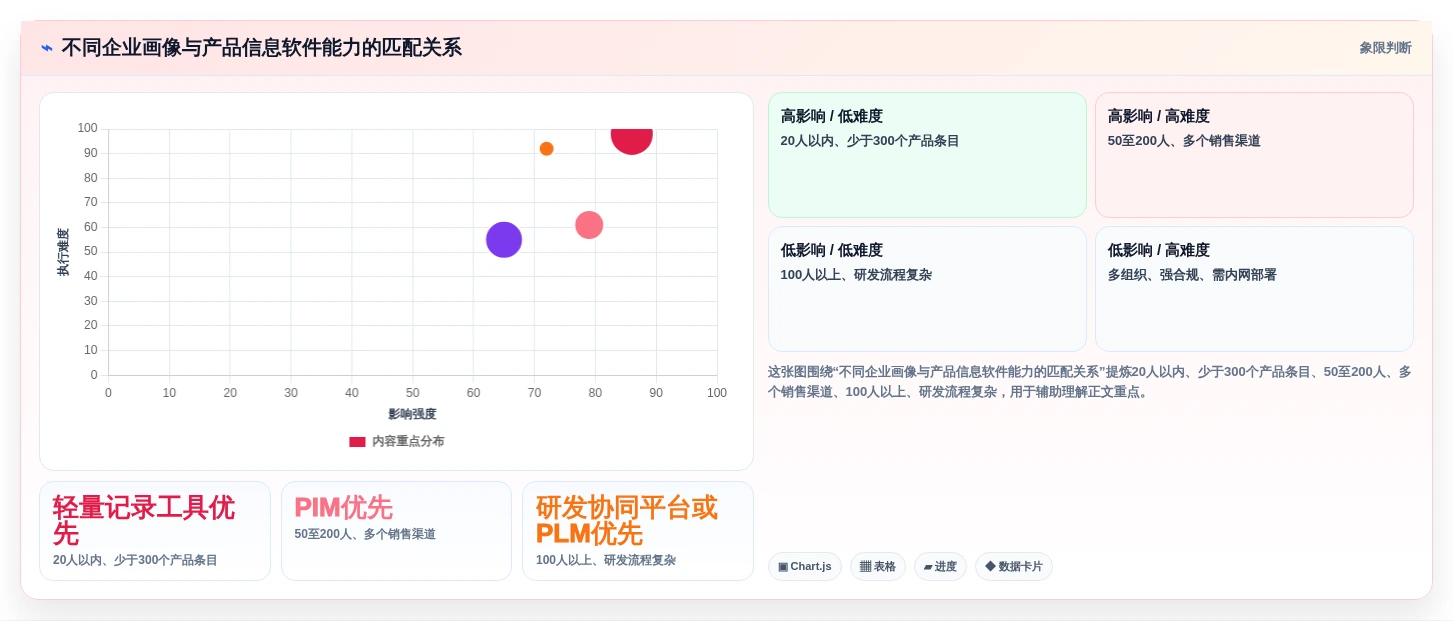1453x621 pixels.
Task: Click the title 不同企业画像与产品信息软件能力的匹配关系
Action: (261, 48)
